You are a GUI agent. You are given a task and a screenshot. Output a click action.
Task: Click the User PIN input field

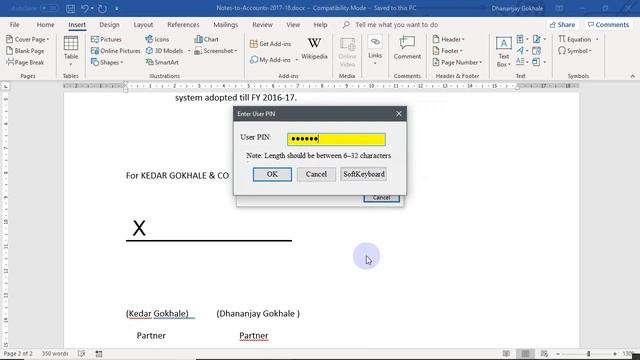[x=336, y=139]
